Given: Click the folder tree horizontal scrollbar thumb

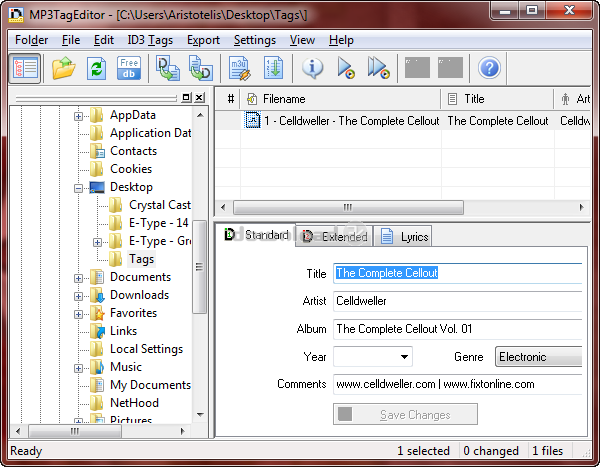Looking at the screenshot, I should point(75,431).
